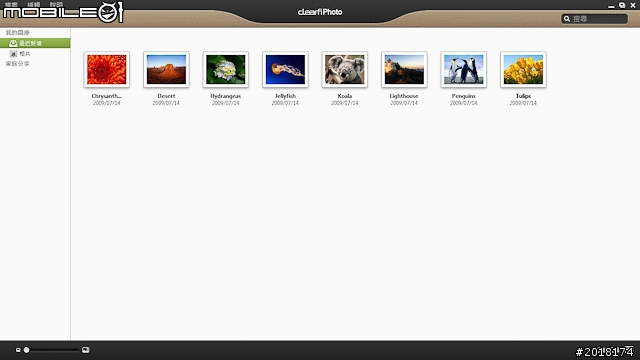Click the 2009/07/14 date under Koala
Image resolution: width=640 pixels, height=360 pixels.
coord(344,103)
